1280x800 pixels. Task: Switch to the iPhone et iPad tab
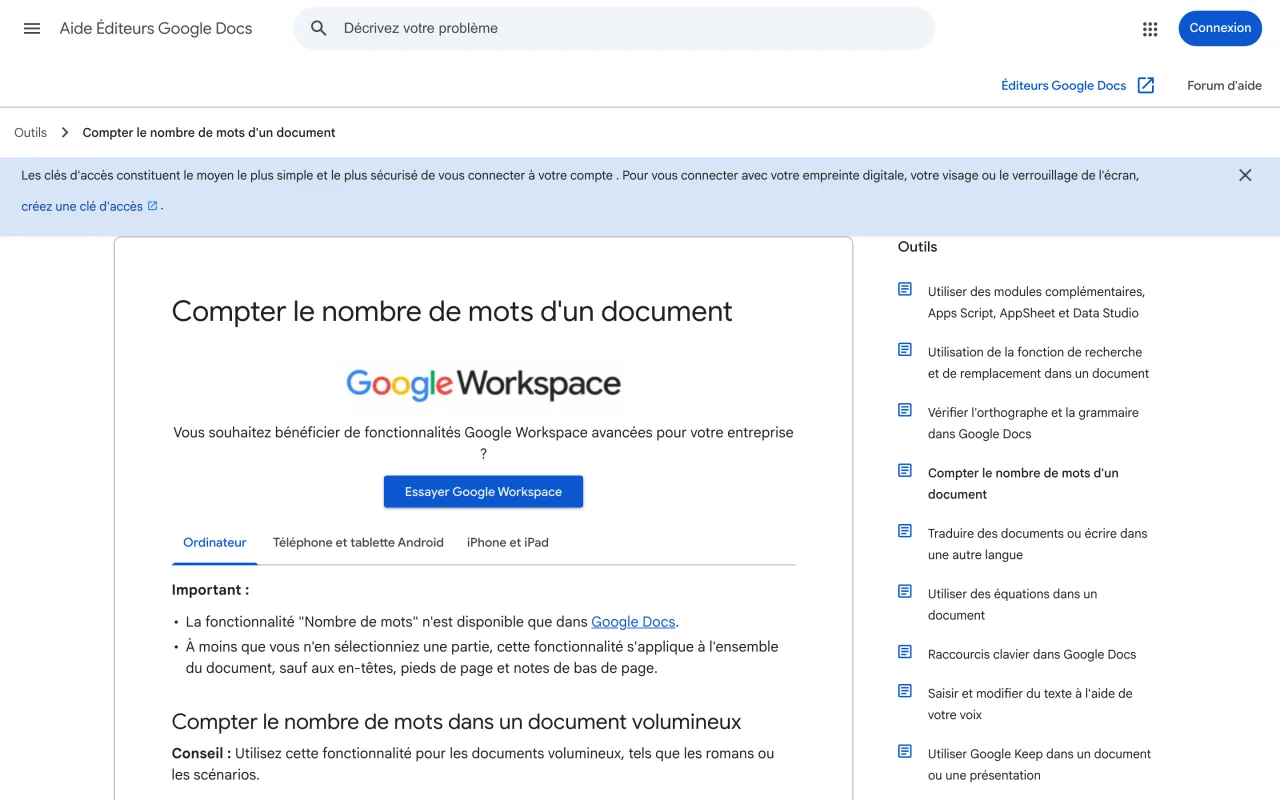click(508, 543)
